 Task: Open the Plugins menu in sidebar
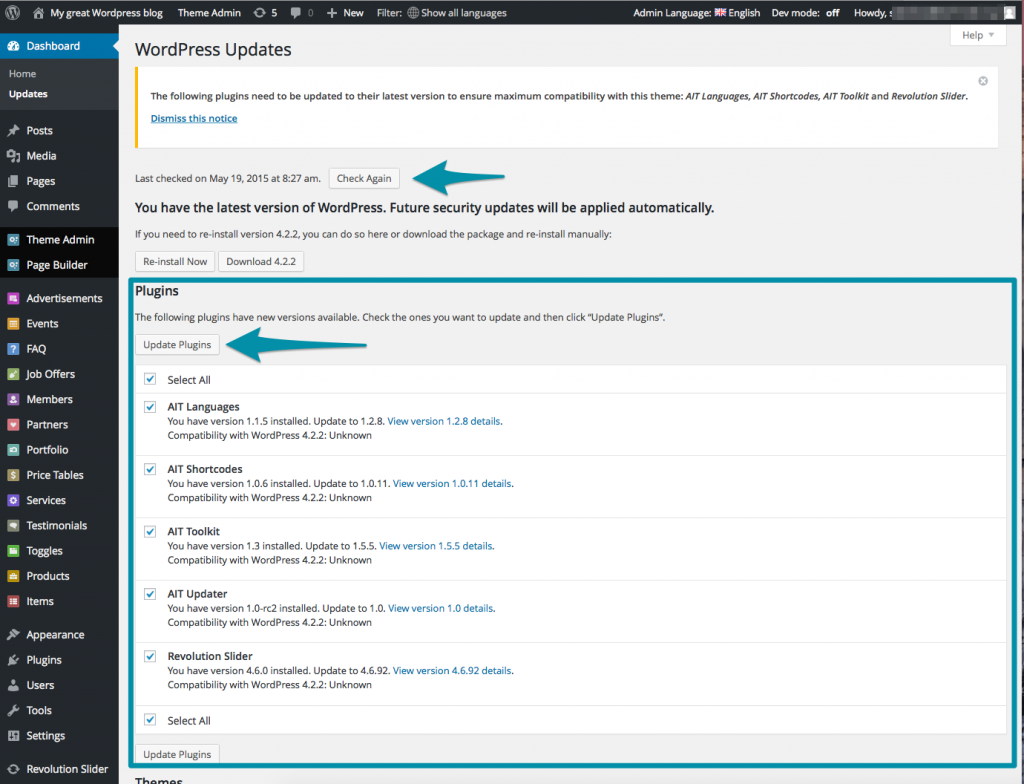59,660
